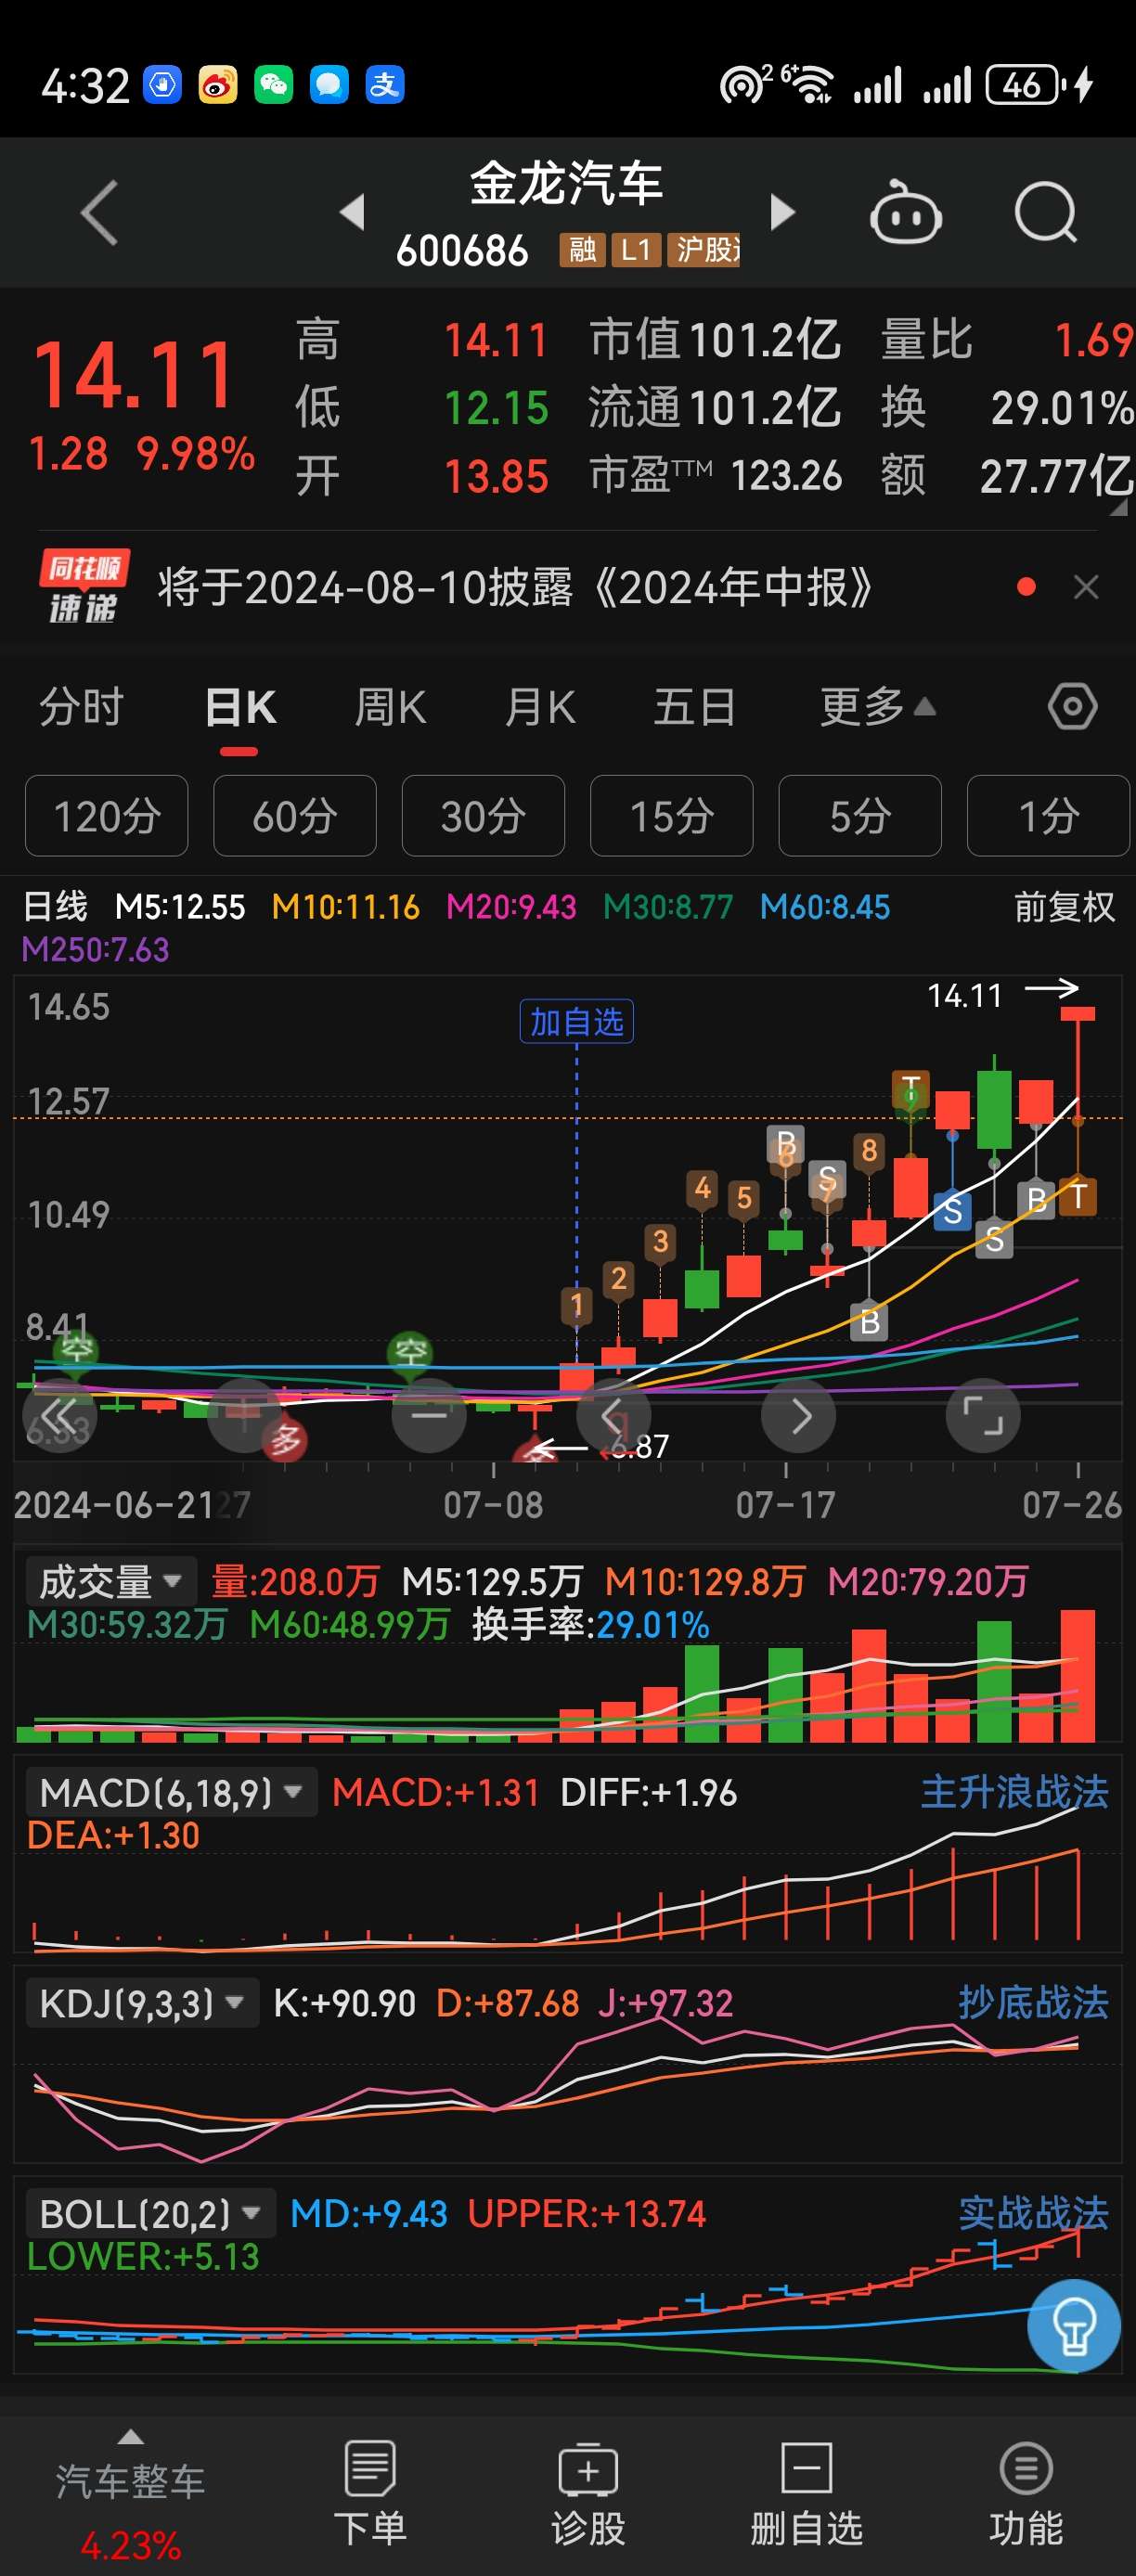The height and width of the screenshot is (2576, 1136).
Task: Move chart cursor left with arrow button
Action: click(x=614, y=1416)
